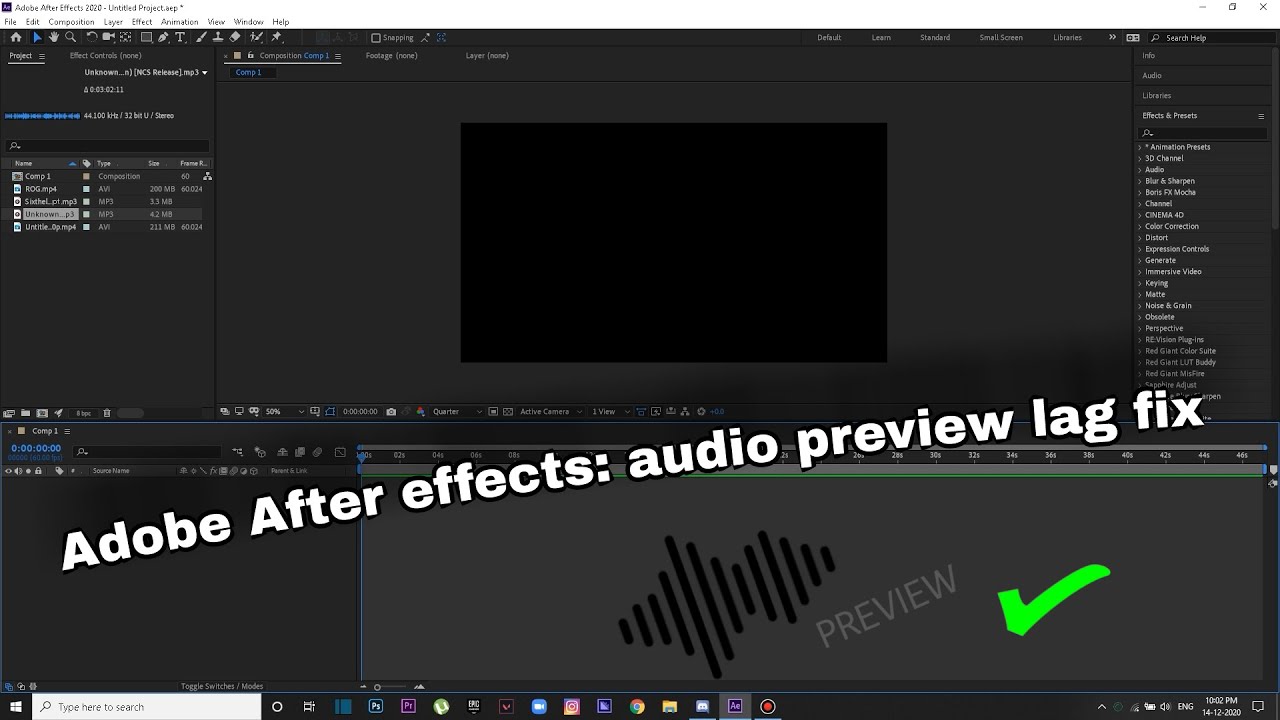This screenshot has width=1280, height=720.
Task: Toggle Draft 3D in timeline
Action: [x=260, y=452]
